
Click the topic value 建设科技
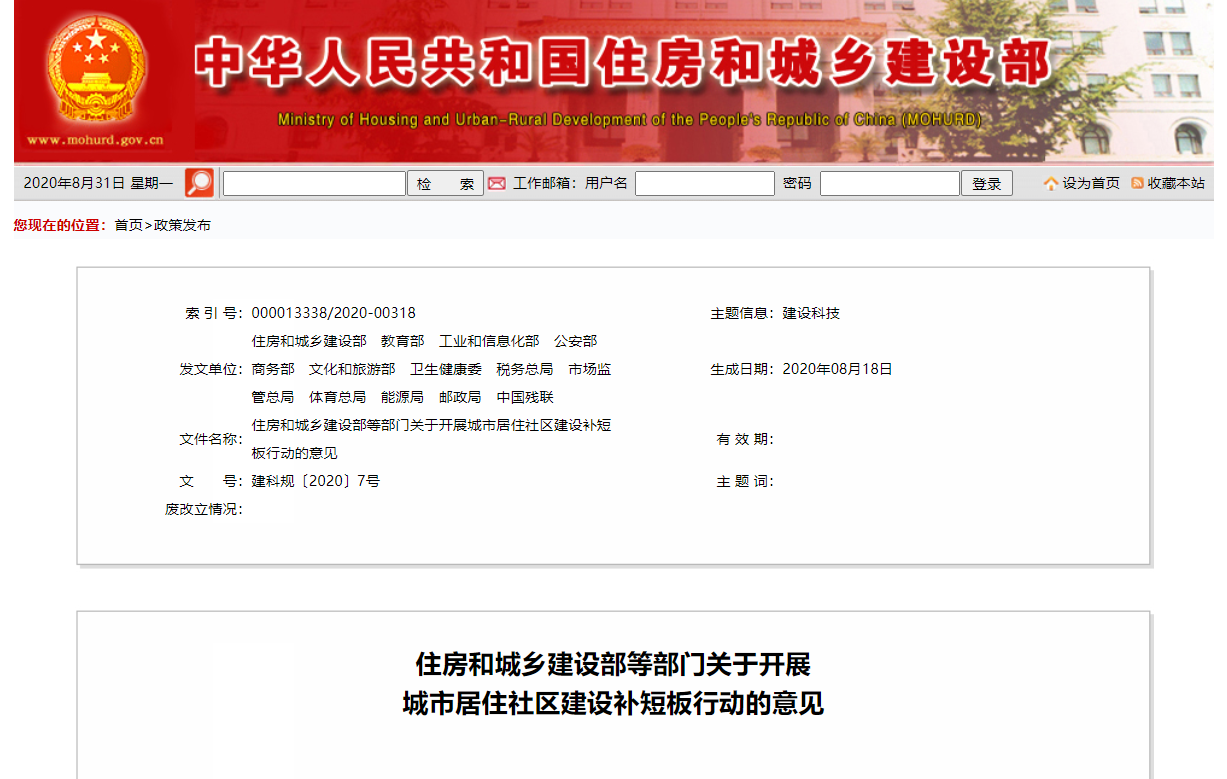tap(811, 313)
